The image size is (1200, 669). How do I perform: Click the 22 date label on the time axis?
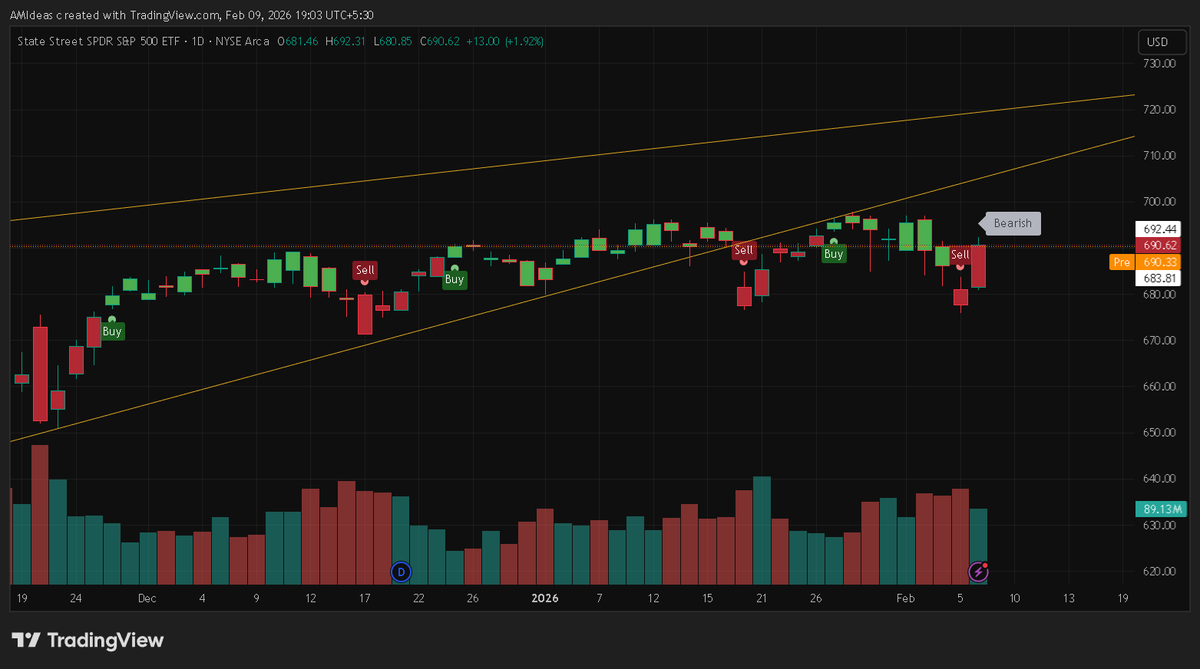[x=419, y=599]
